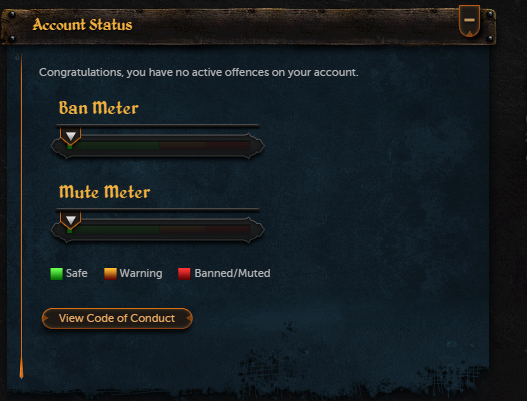This screenshot has height=401, width=527.
Task: Click the orange Warning legend swatch
Action: [110, 274]
